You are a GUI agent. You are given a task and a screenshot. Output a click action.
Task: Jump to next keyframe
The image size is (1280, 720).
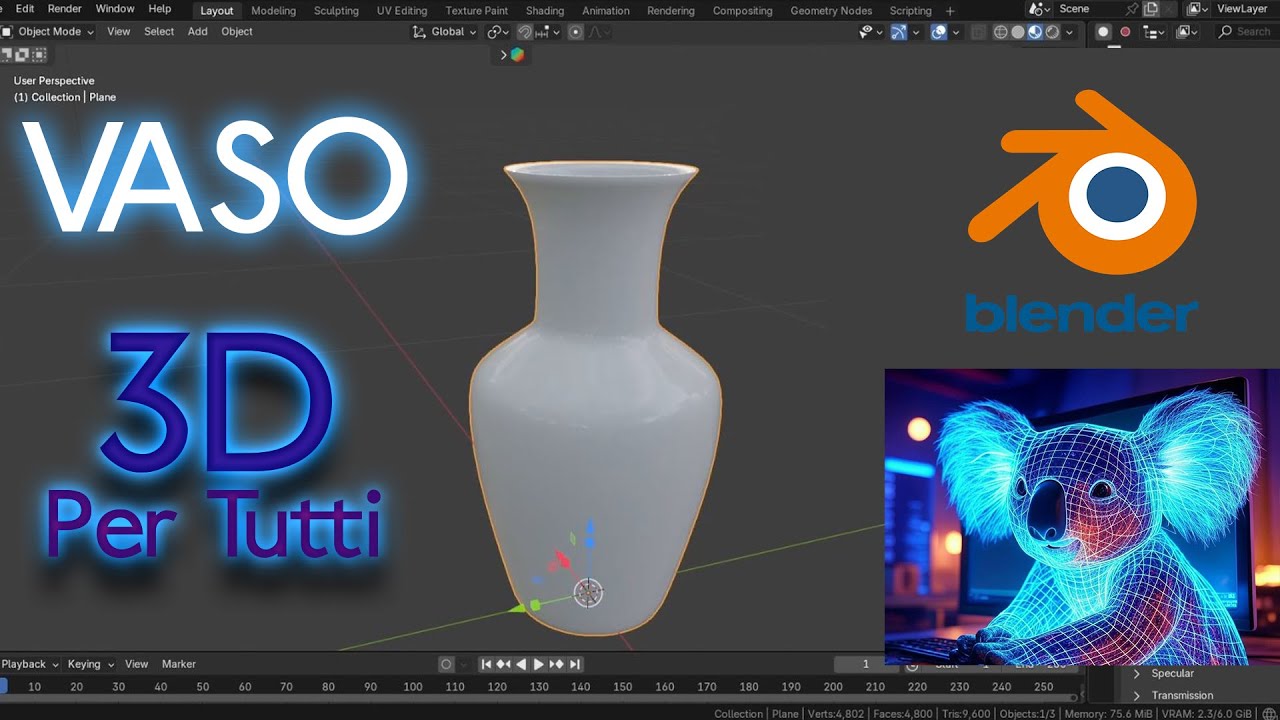pos(557,664)
